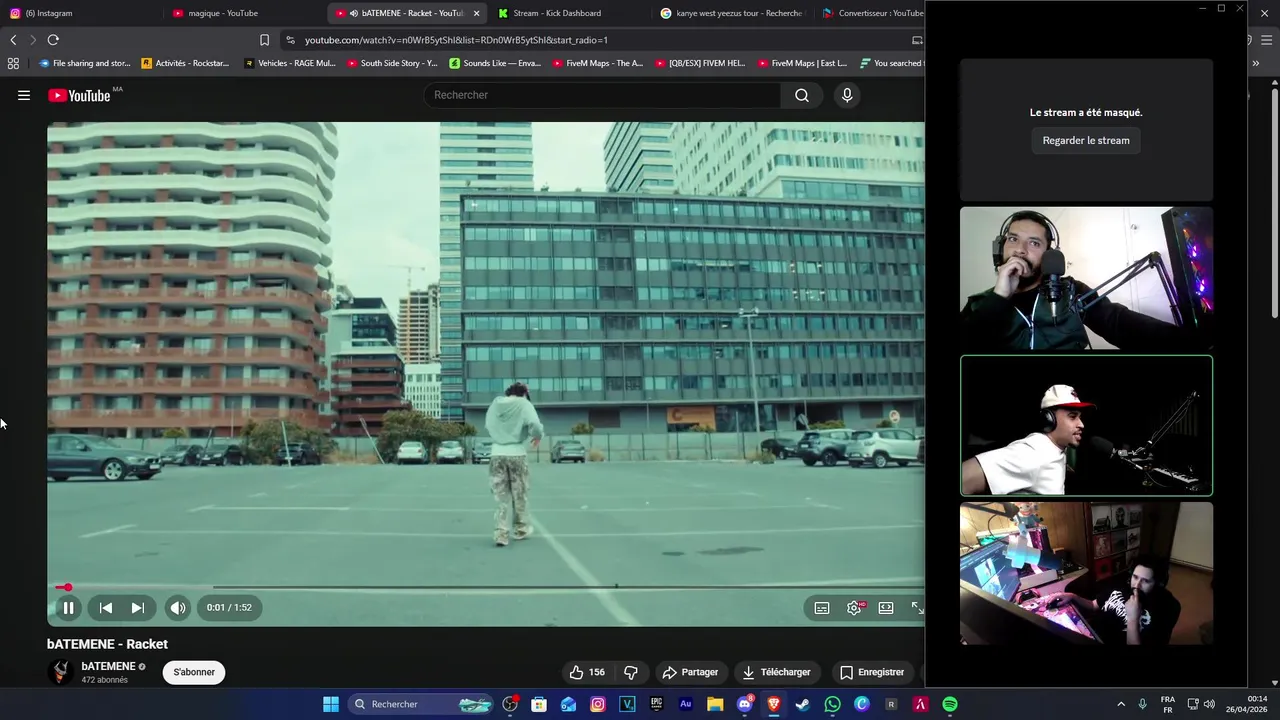Go back in browser history

tap(13, 40)
